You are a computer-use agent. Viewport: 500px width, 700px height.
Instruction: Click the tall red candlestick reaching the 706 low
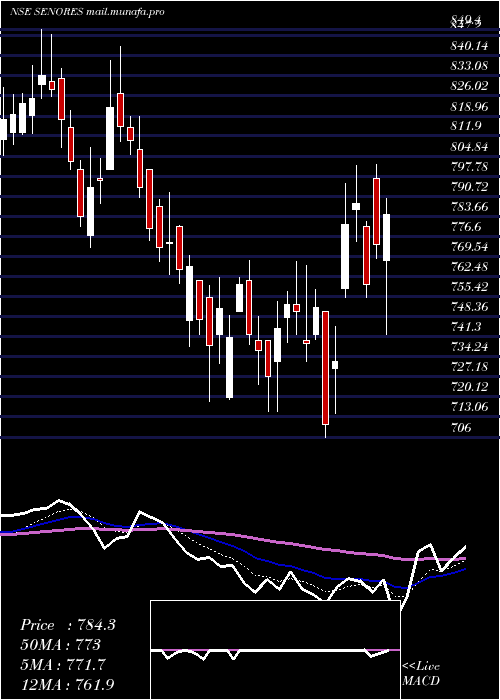[x=326, y=368]
